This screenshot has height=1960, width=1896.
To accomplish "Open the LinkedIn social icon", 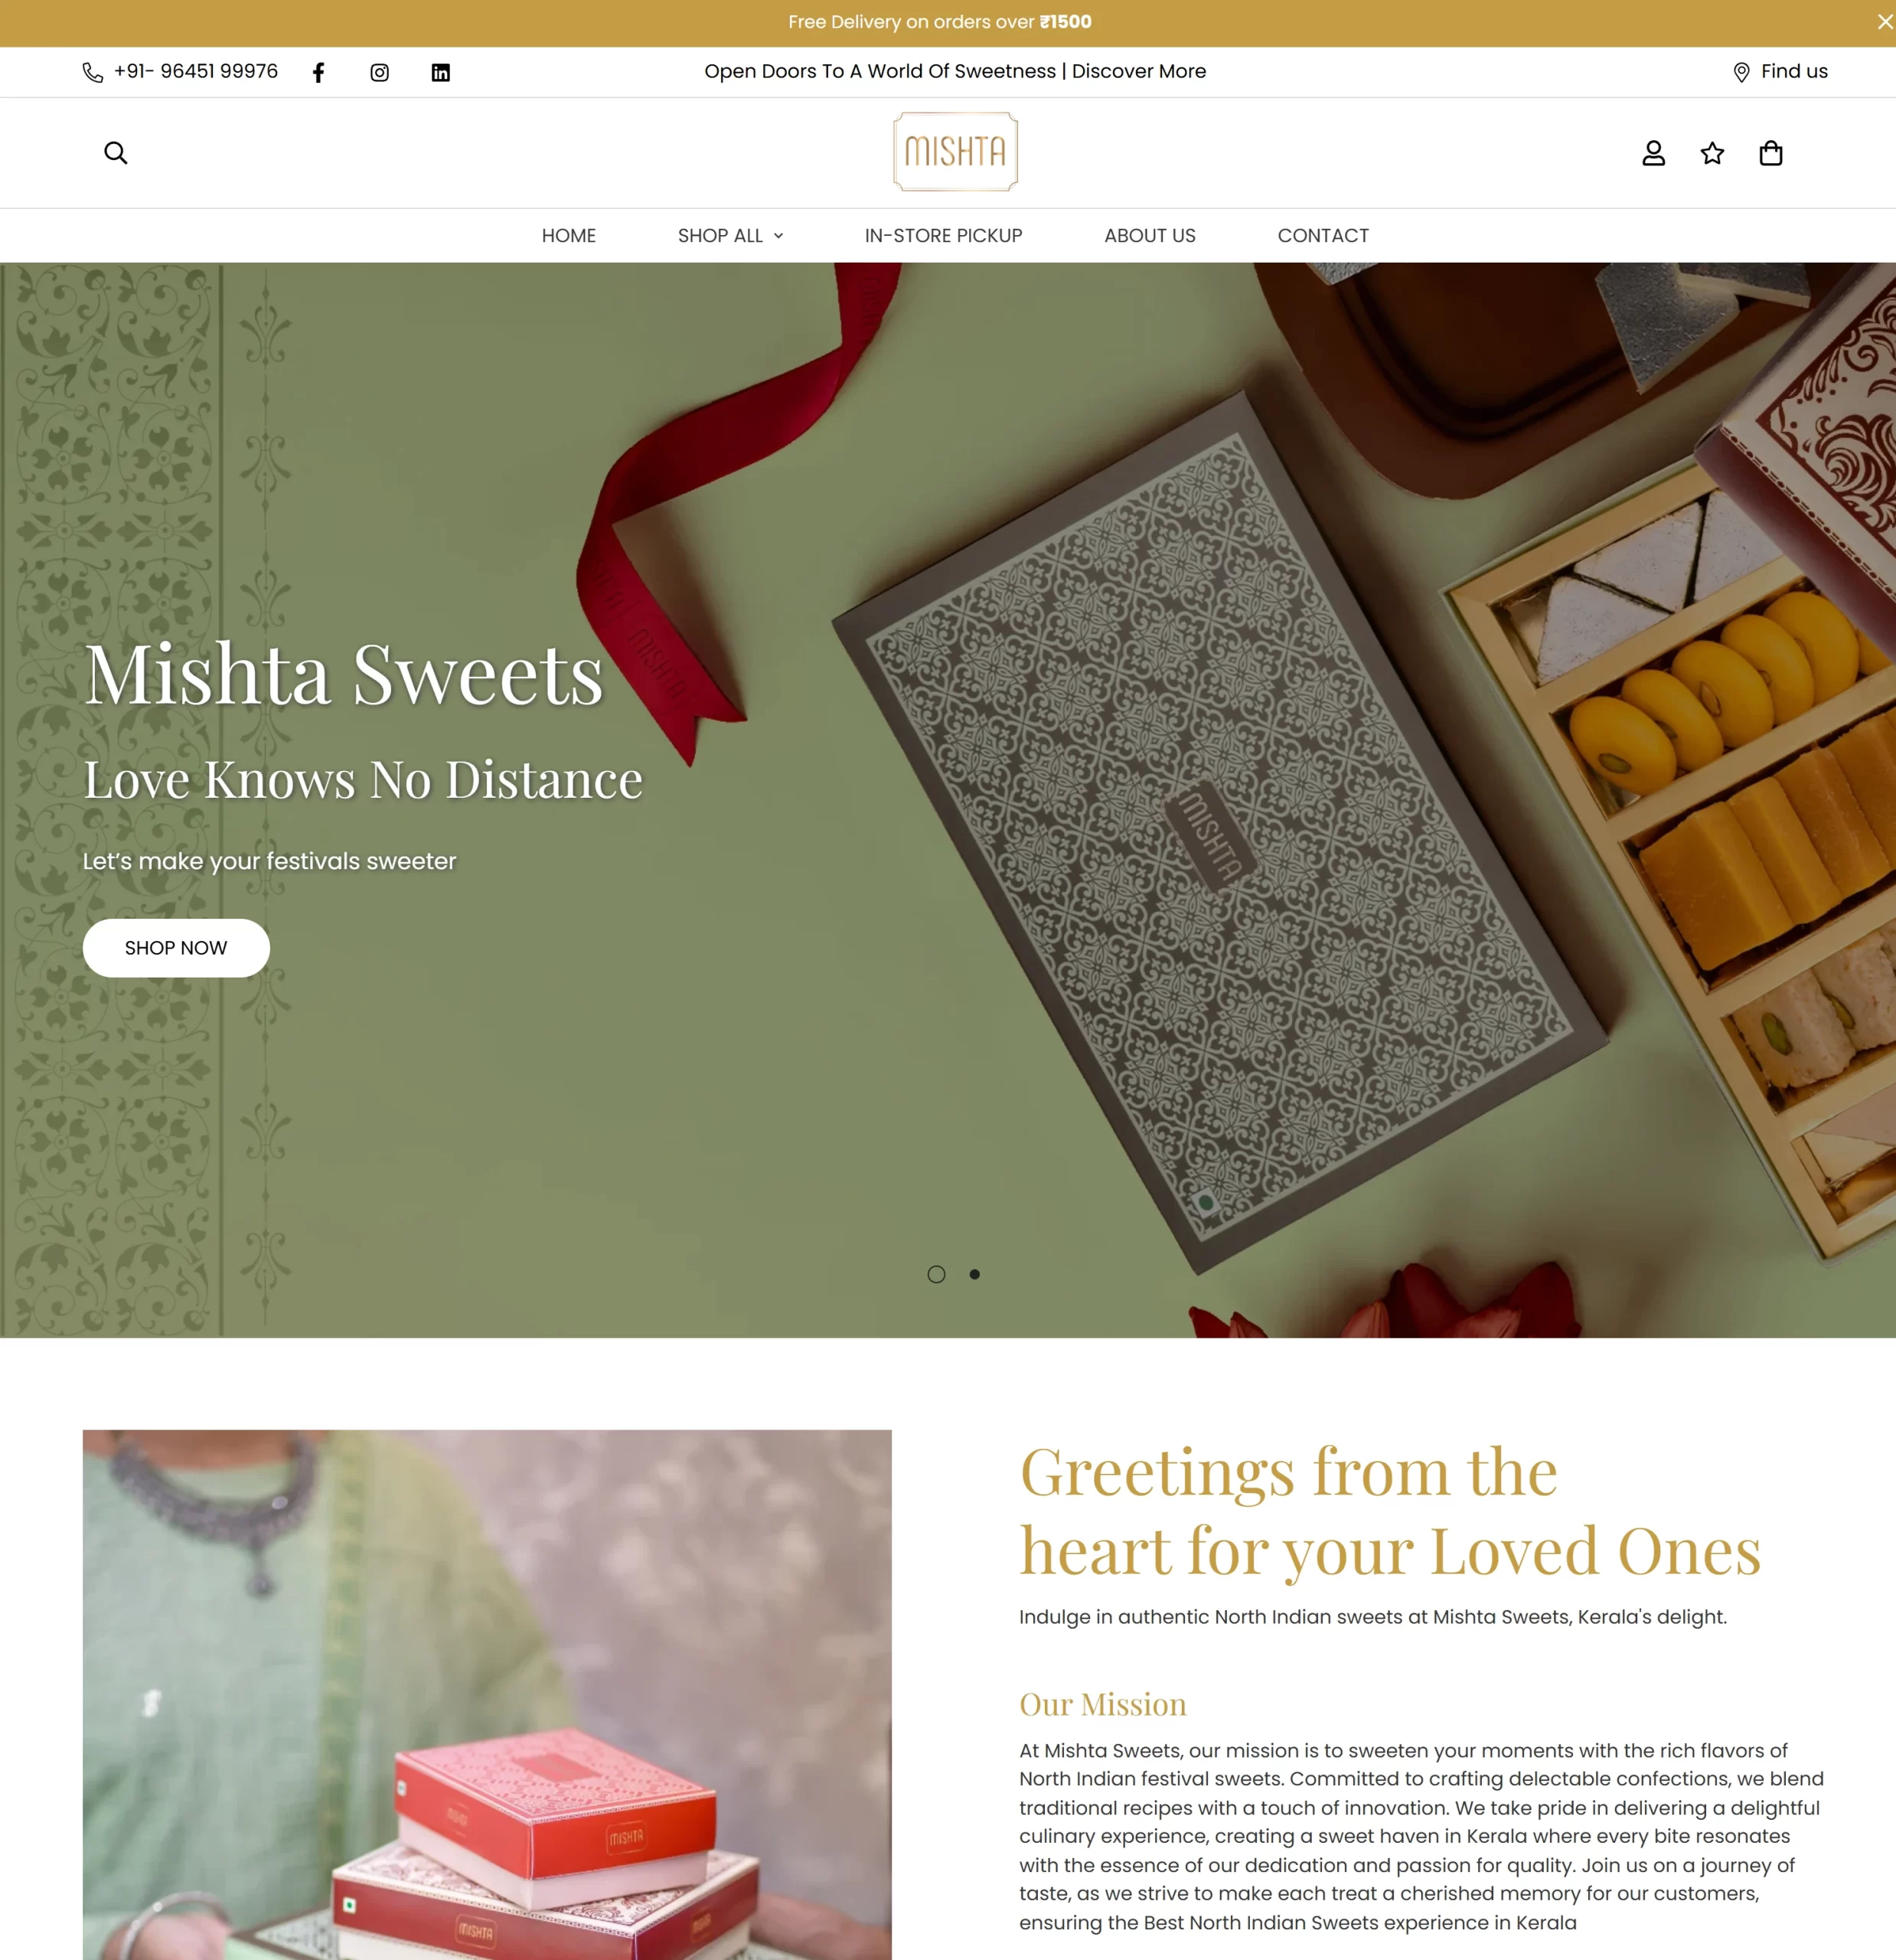I will pos(441,73).
